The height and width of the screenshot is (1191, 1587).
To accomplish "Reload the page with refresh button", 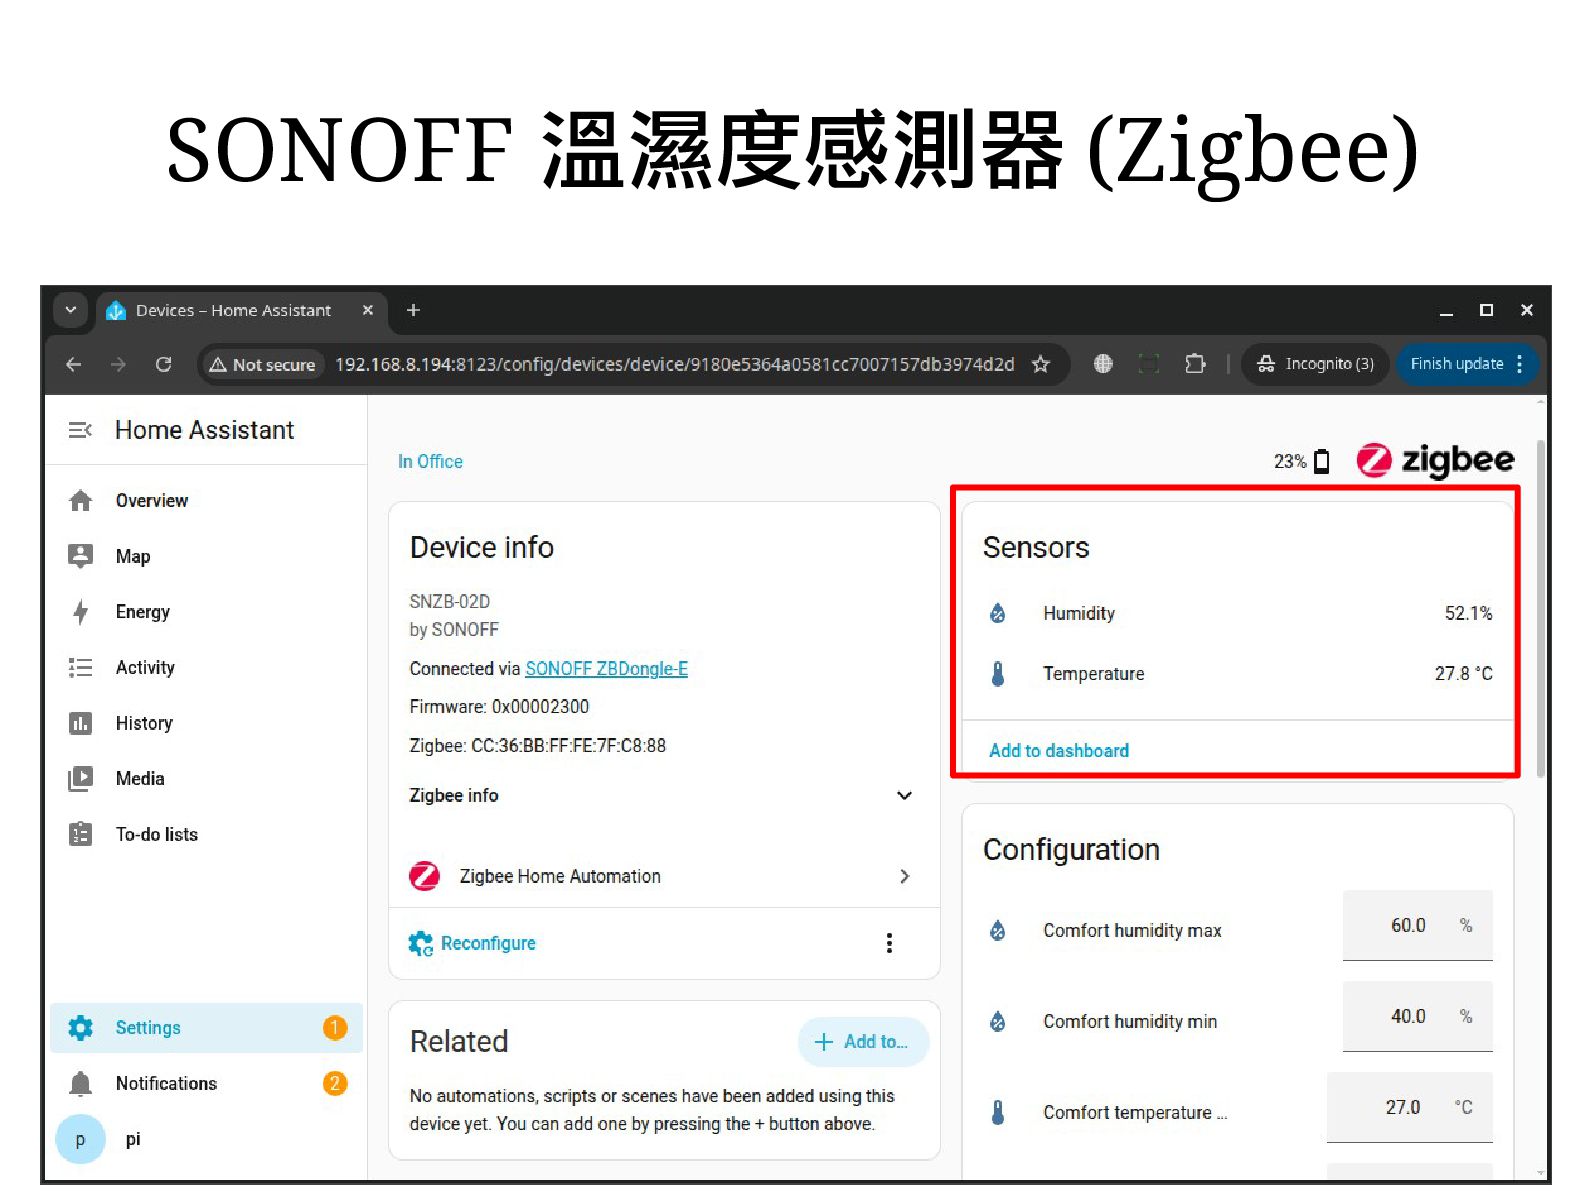I will coord(164,364).
